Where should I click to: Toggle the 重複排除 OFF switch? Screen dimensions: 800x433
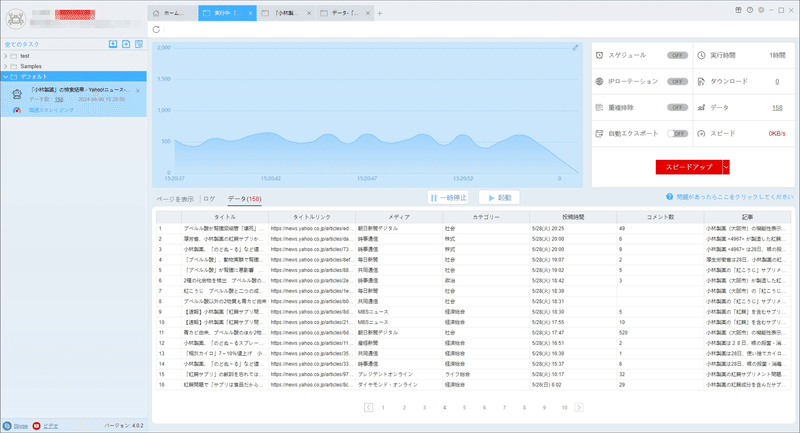tap(677, 108)
